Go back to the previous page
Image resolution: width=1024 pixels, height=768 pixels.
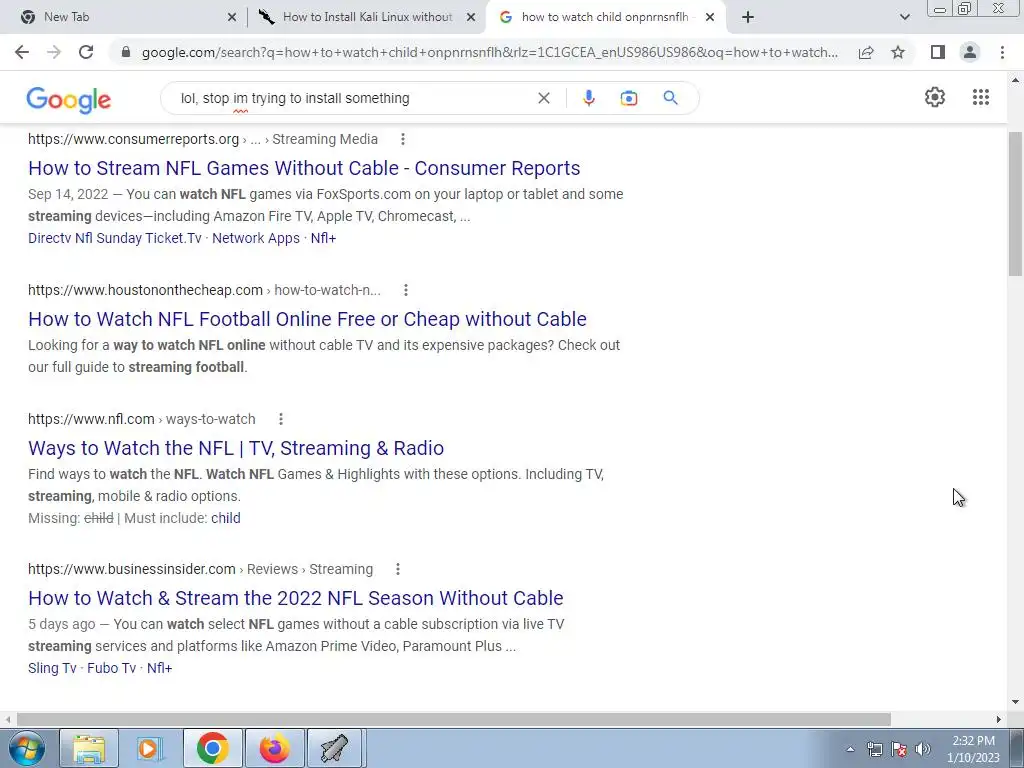22,52
